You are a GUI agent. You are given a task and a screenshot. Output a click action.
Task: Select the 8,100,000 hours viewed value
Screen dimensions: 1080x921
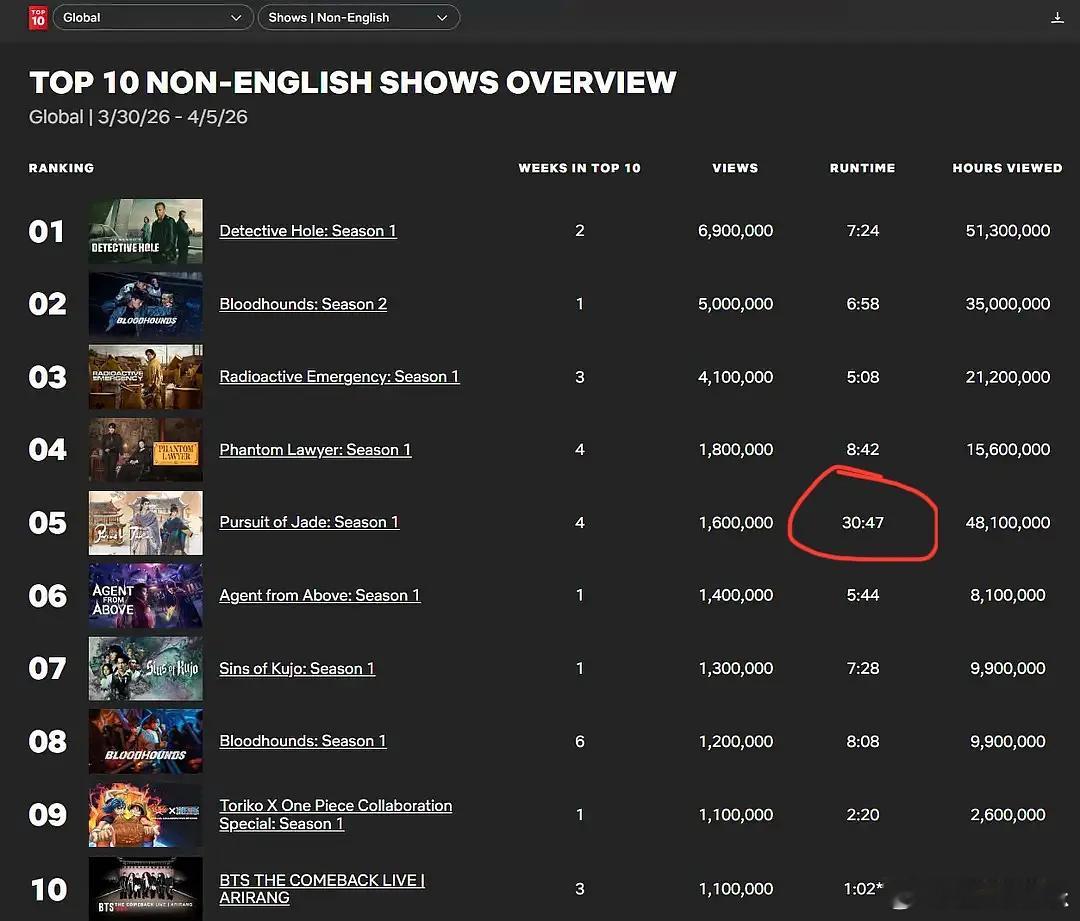[1008, 595]
